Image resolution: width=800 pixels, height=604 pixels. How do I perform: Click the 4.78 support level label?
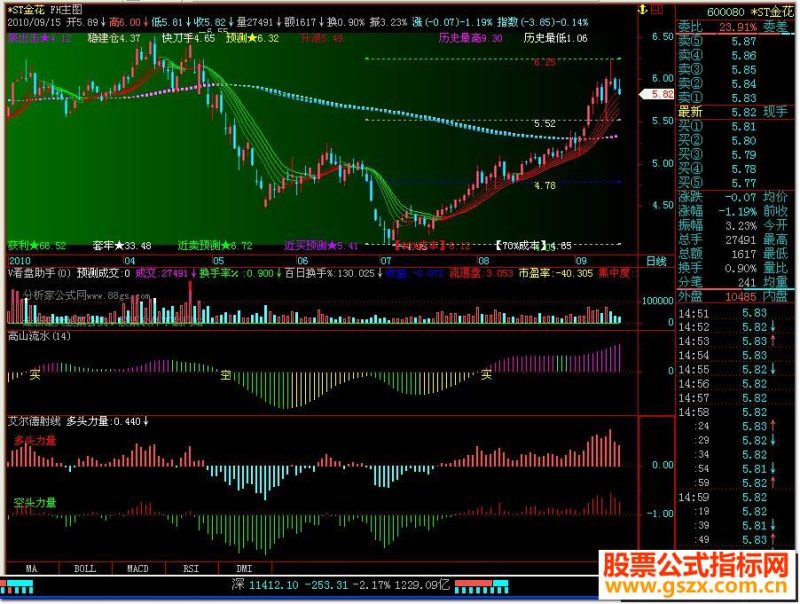point(544,186)
